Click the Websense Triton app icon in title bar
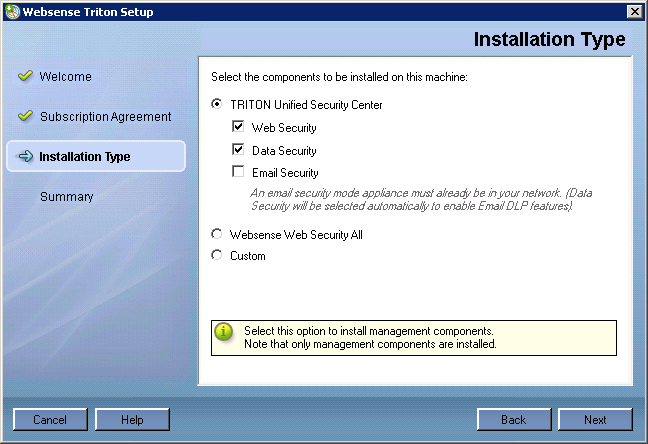 [12, 12]
